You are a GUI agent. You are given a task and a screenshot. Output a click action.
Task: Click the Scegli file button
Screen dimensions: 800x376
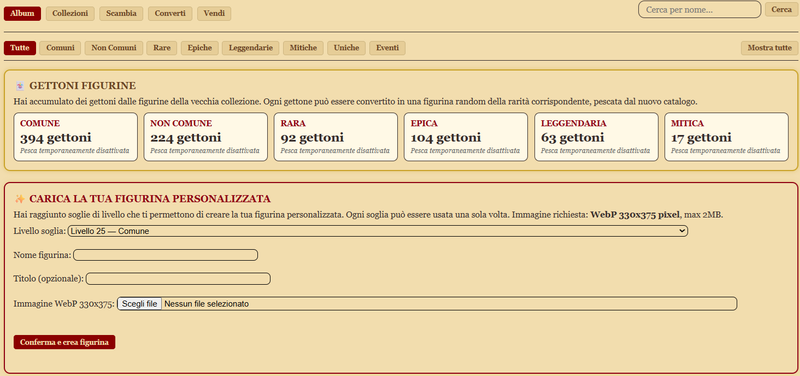(139, 304)
